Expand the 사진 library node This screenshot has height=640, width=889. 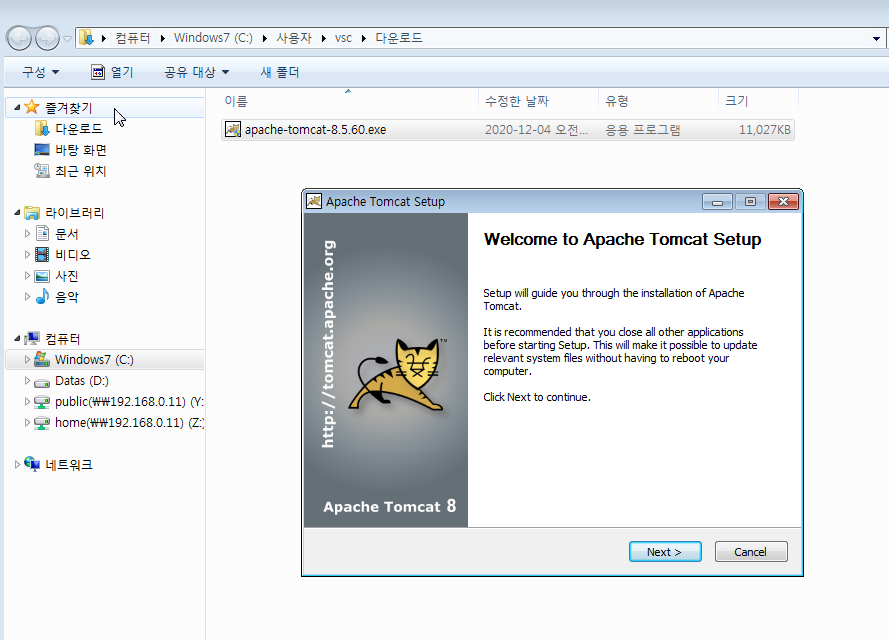(x=27, y=276)
